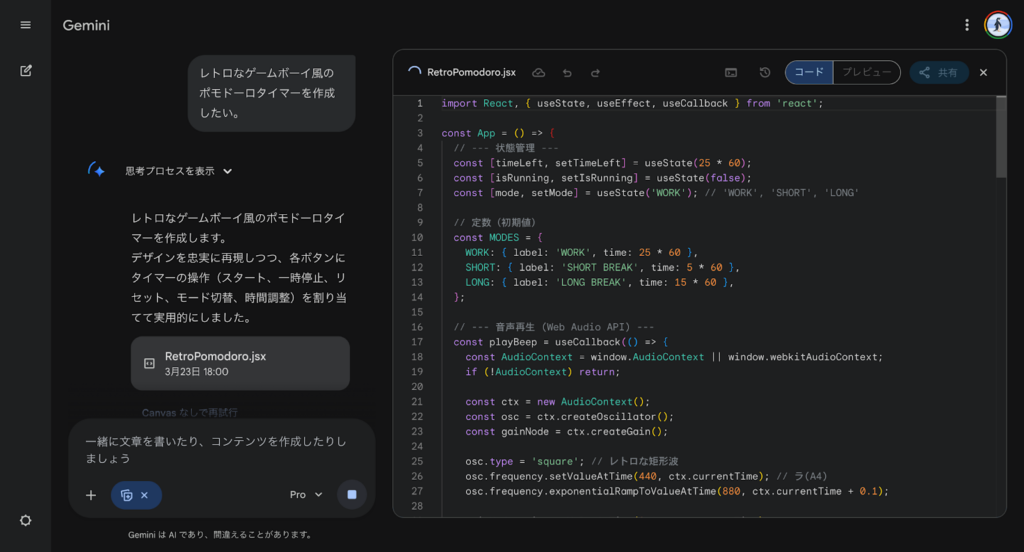
Task: Remove the Canvas tool chip
Action: point(144,495)
